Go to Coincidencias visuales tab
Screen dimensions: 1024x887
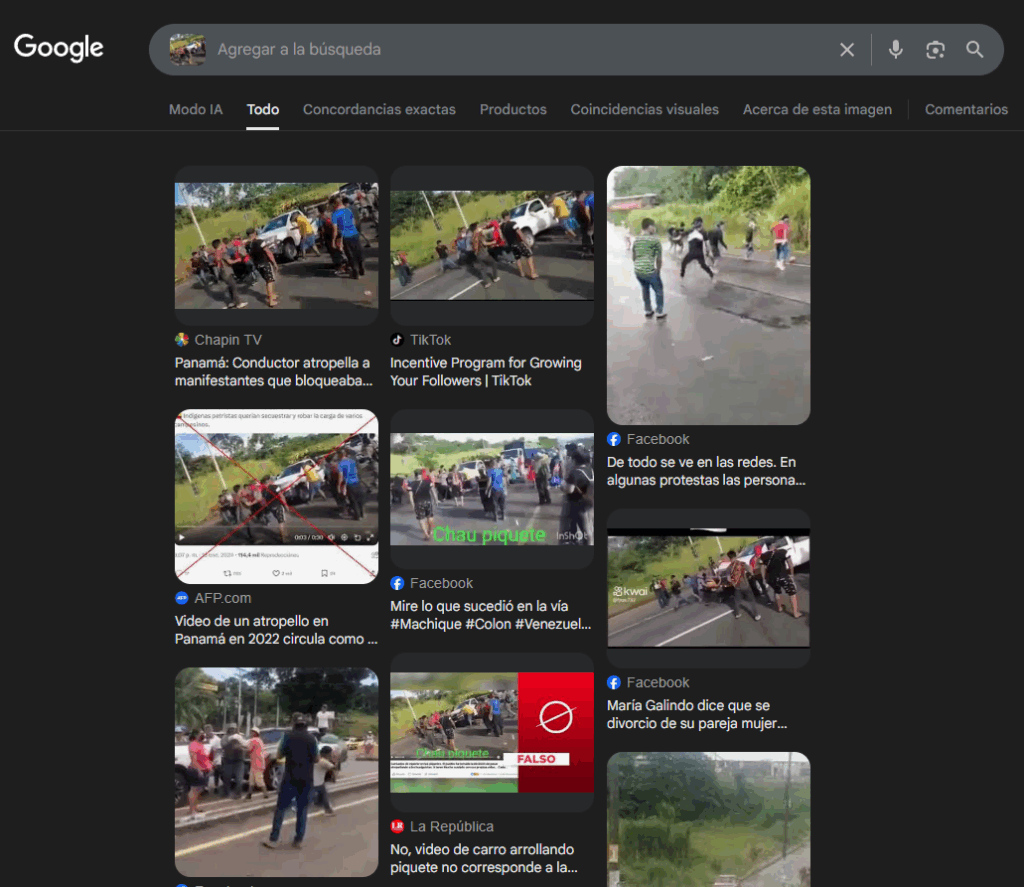[644, 109]
